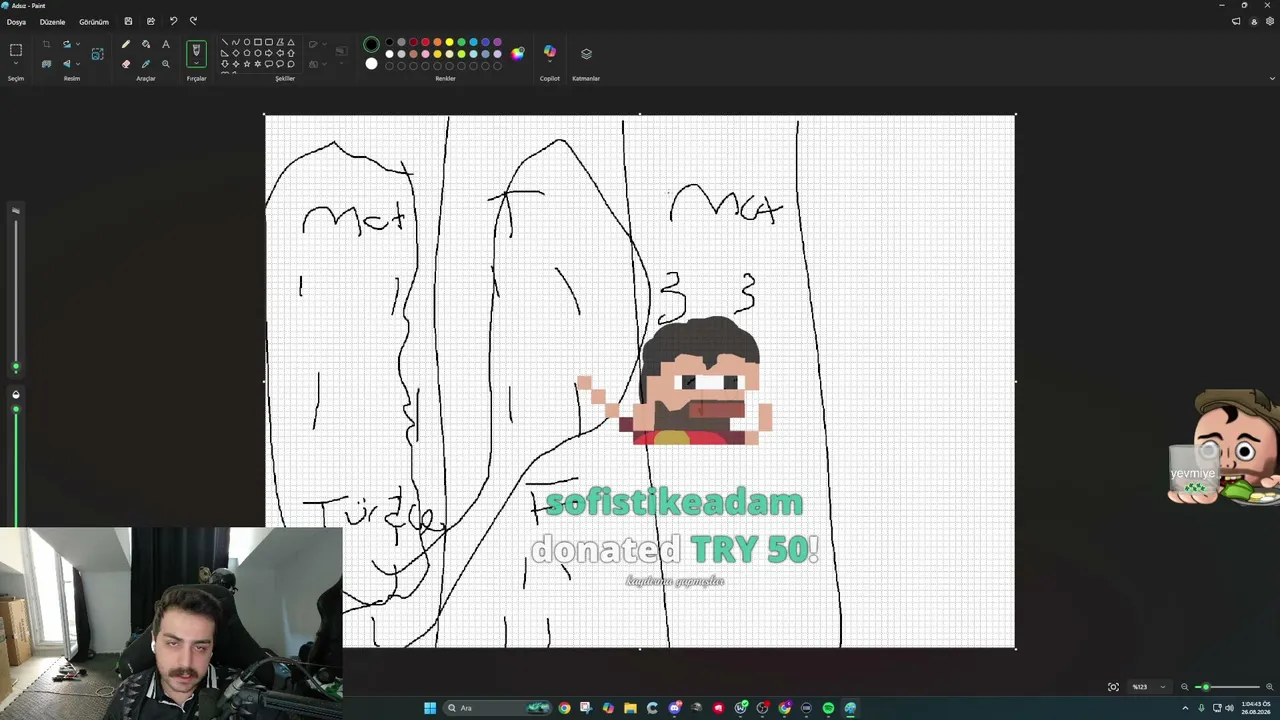Choose the orange color swatch
The height and width of the screenshot is (720, 1280).
pos(437,42)
